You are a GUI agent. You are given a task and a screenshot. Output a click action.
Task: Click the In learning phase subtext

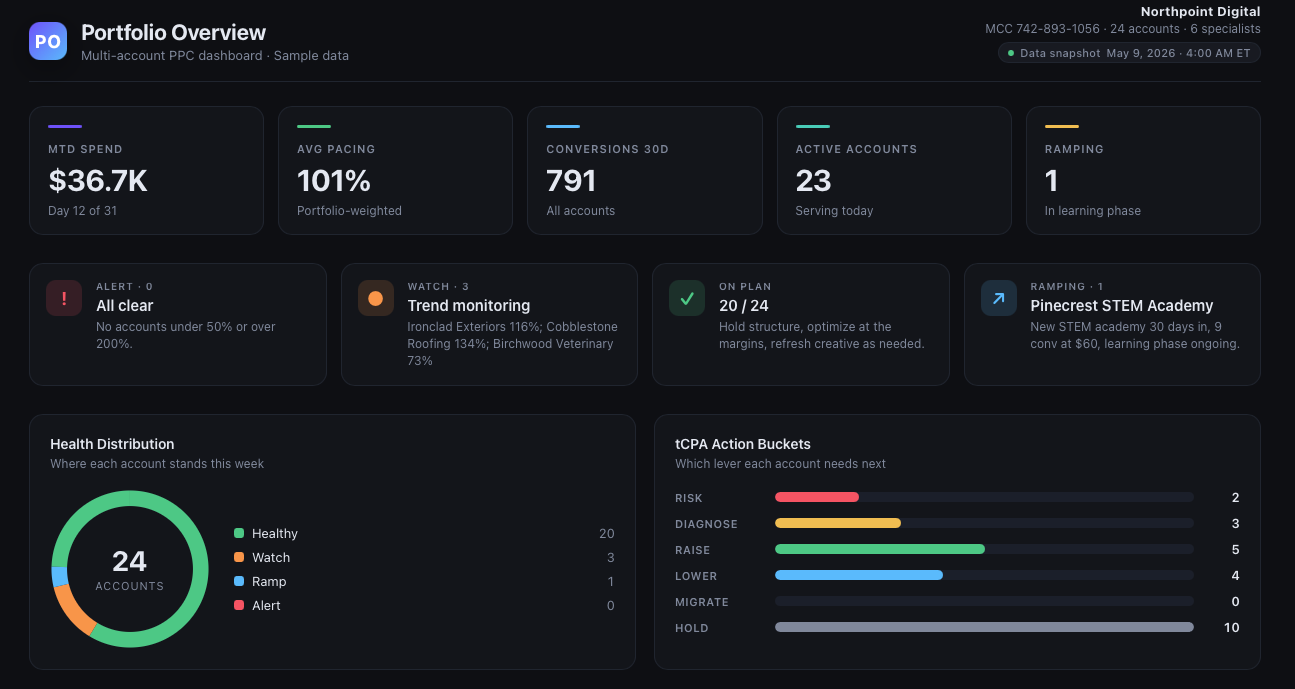[x=1093, y=211]
